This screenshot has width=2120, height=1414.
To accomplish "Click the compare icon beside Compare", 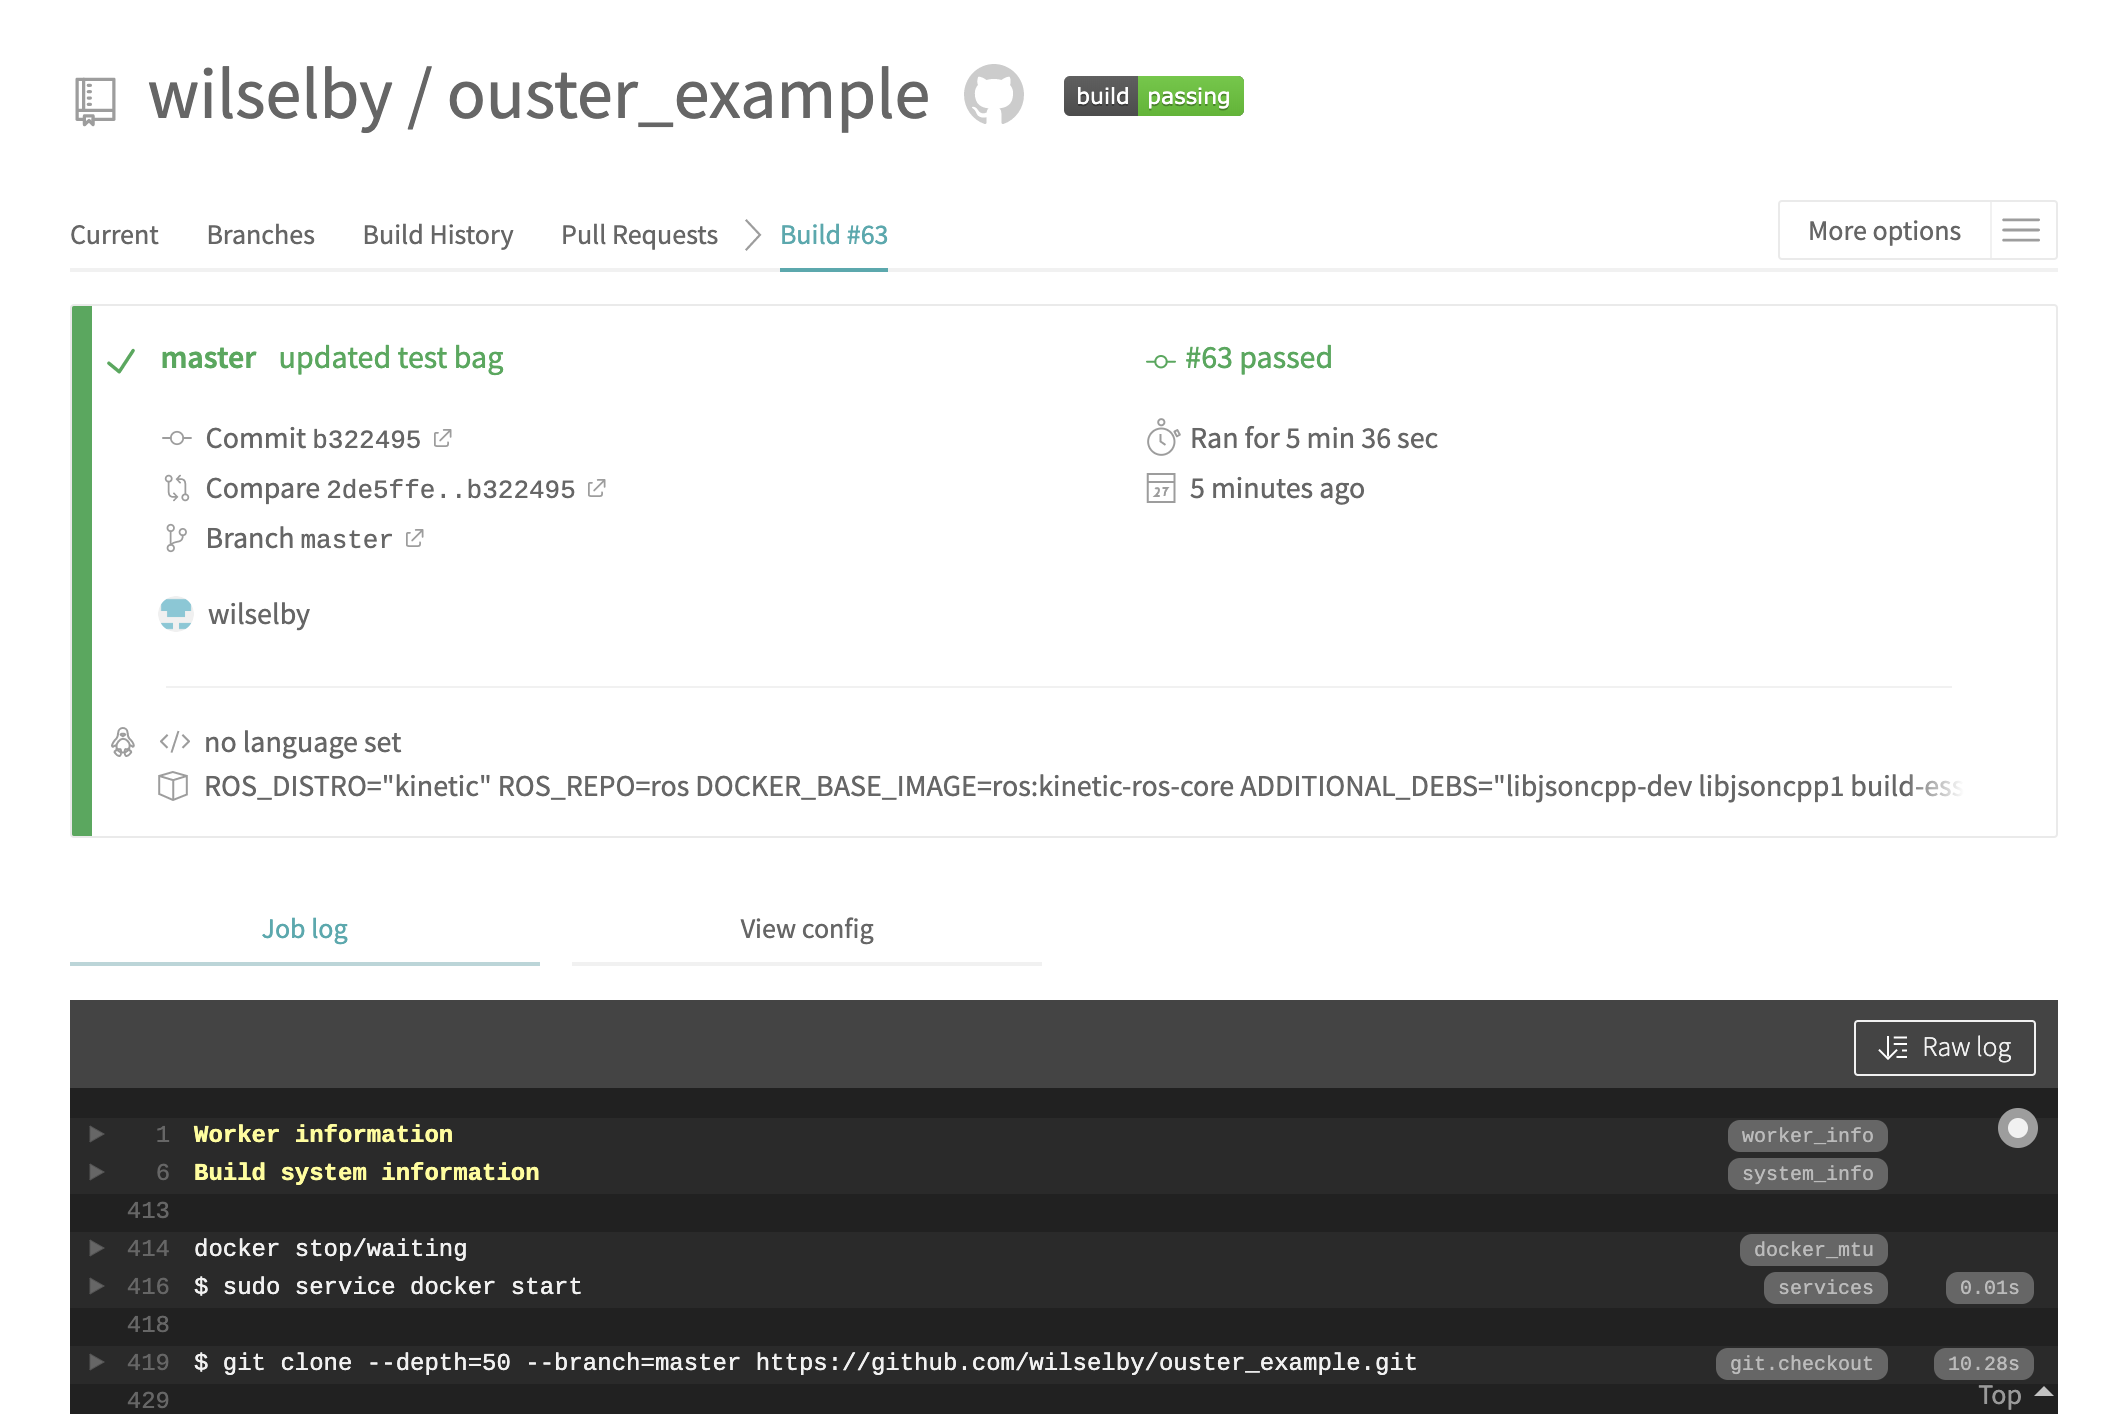I will (176, 488).
